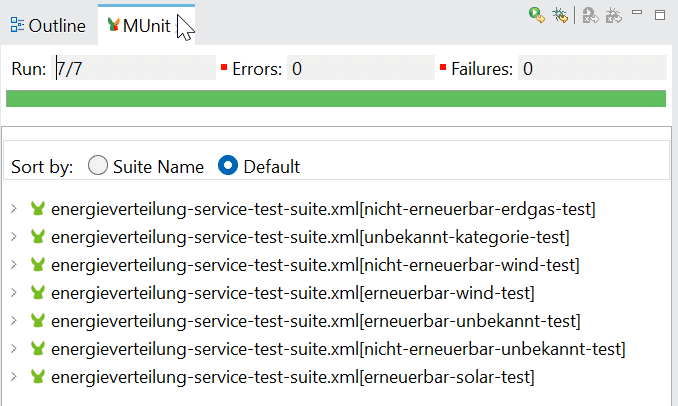Click the Rerun failed tests icon
Image resolution: width=678 pixels, height=406 pixels.
[x=590, y=15]
